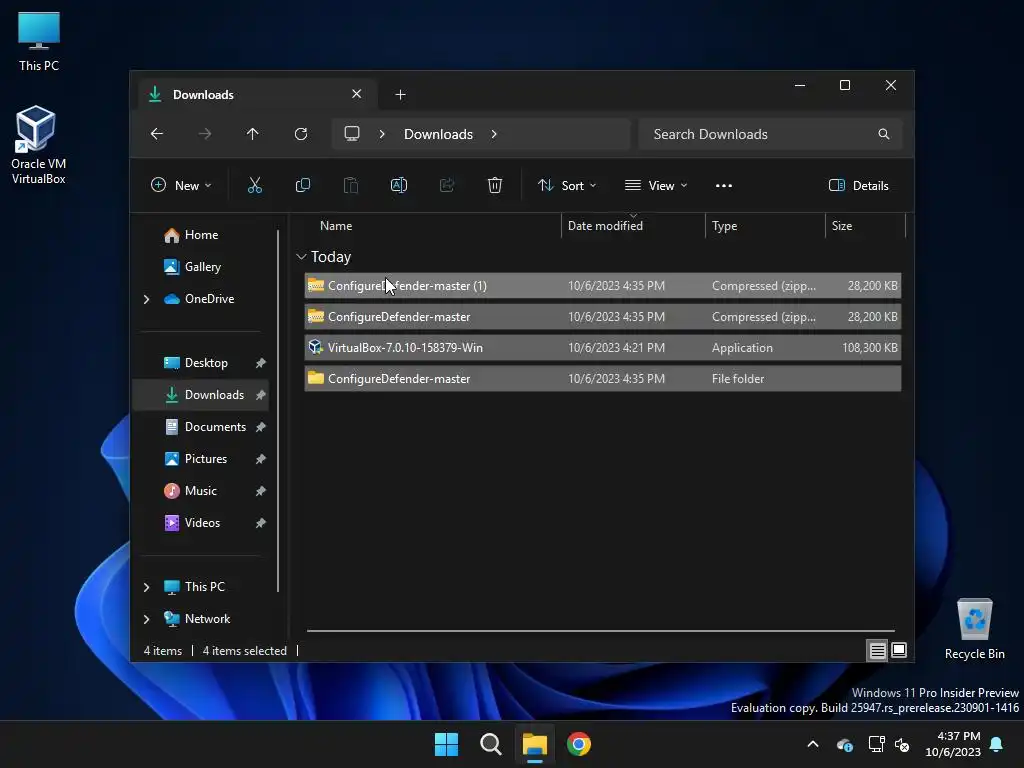The height and width of the screenshot is (768, 1024).
Task: Click the OneDrive tray icon
Action: 844,744
